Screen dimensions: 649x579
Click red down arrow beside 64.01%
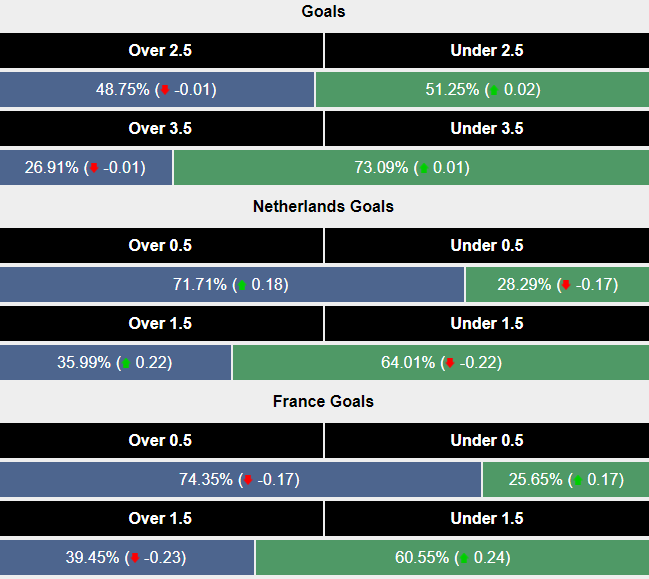point(450,363)
